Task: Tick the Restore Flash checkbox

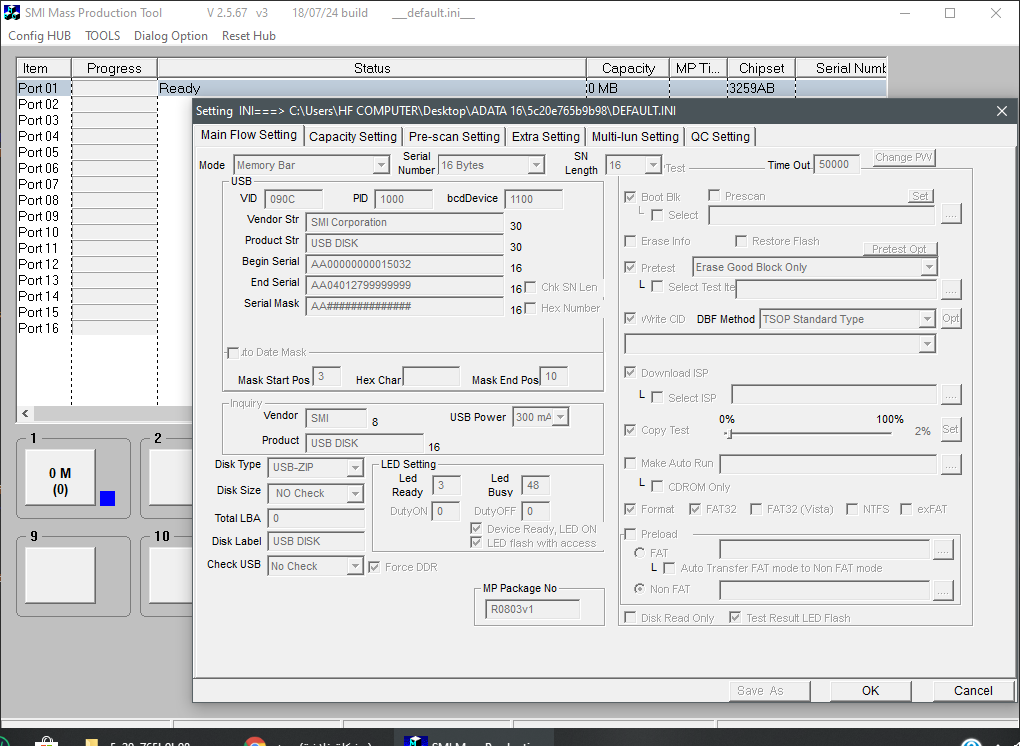Action: click(x=740, y=241)
